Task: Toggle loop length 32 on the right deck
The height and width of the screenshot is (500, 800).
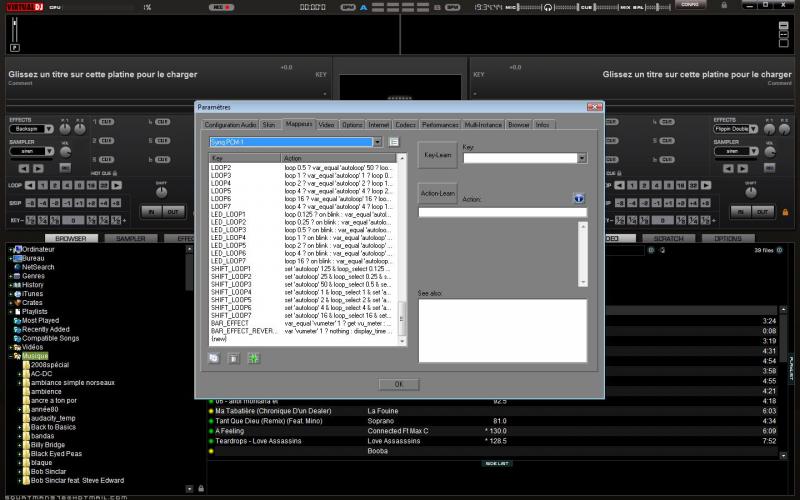Action: pos(693,185)
